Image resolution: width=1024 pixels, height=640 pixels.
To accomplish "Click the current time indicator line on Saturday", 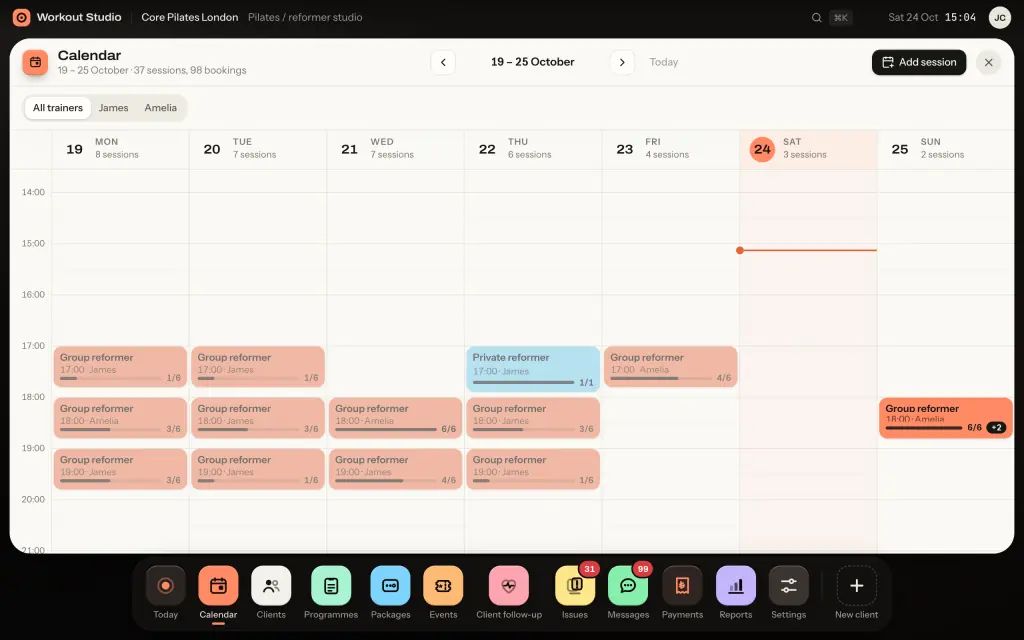I will 808,250.
